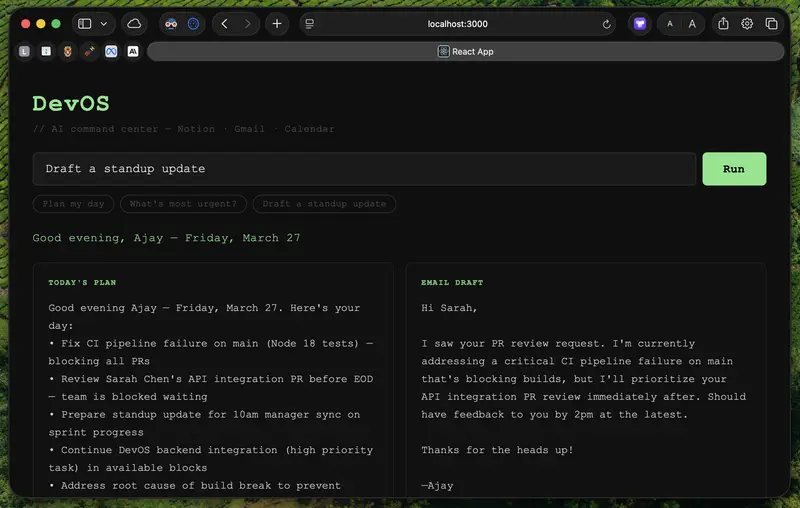Open browser settings gear icon
This screenshot has height=508, width=800.
747,24
